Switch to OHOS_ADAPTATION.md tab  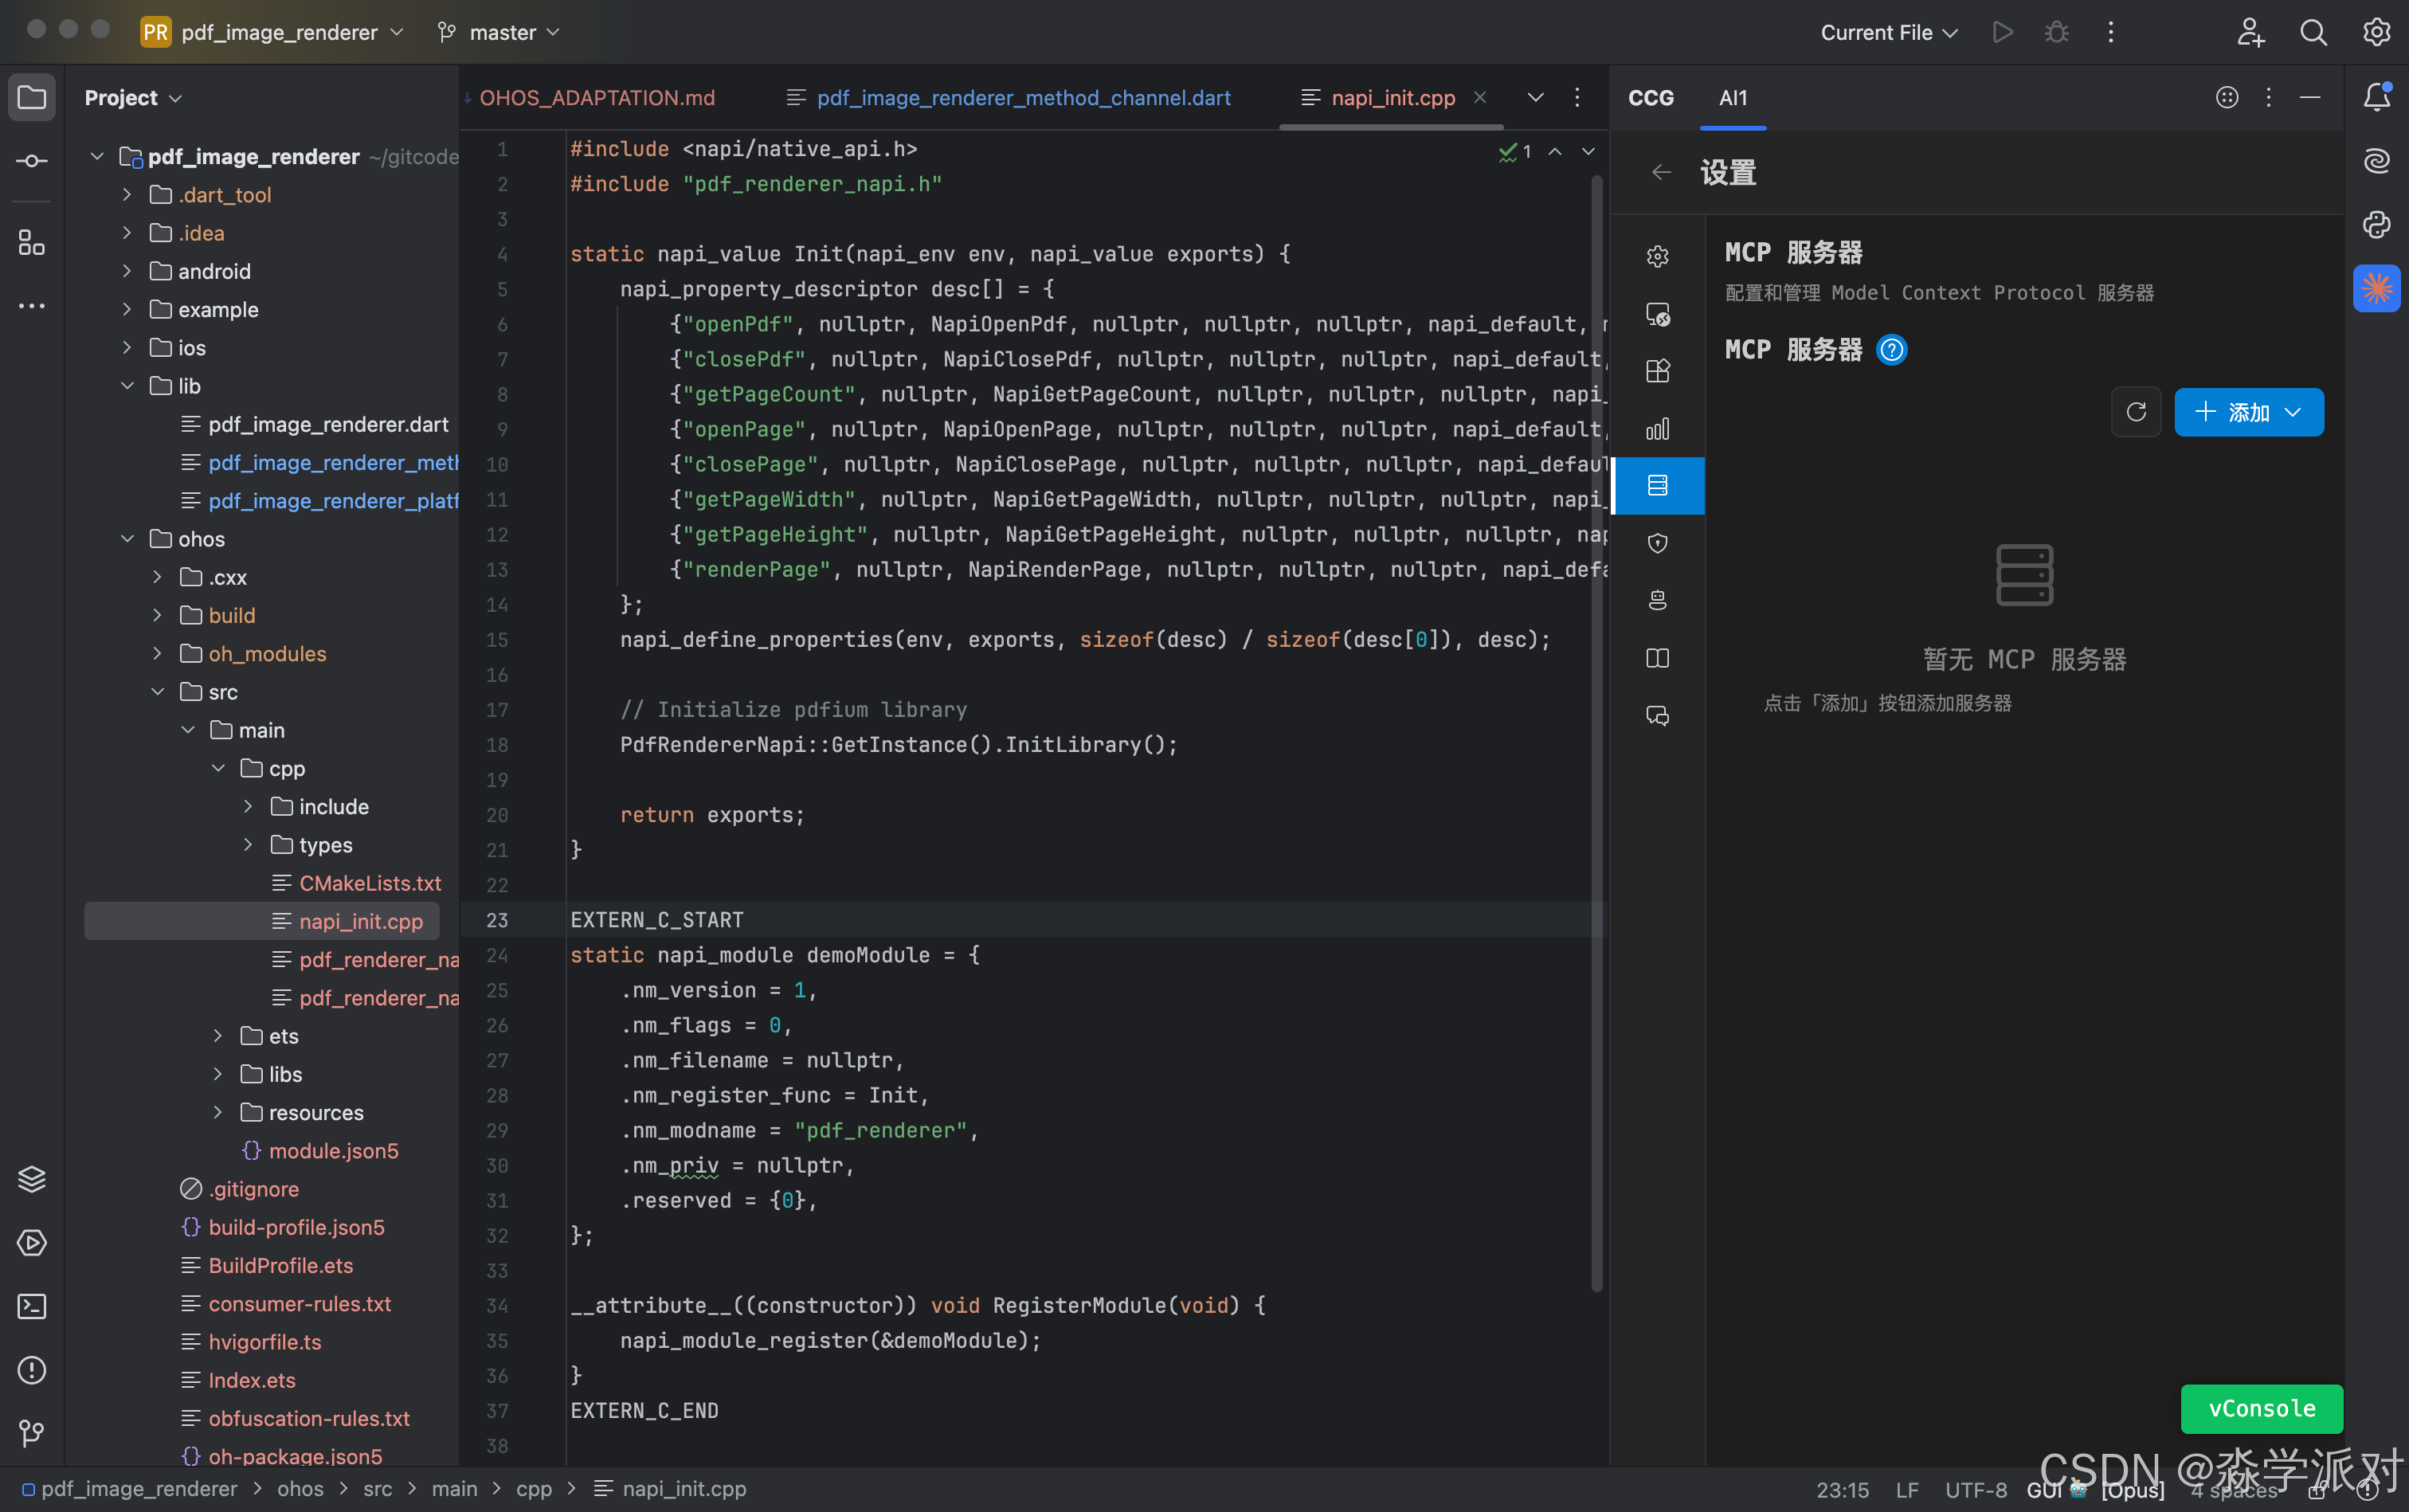click(597, 98)
